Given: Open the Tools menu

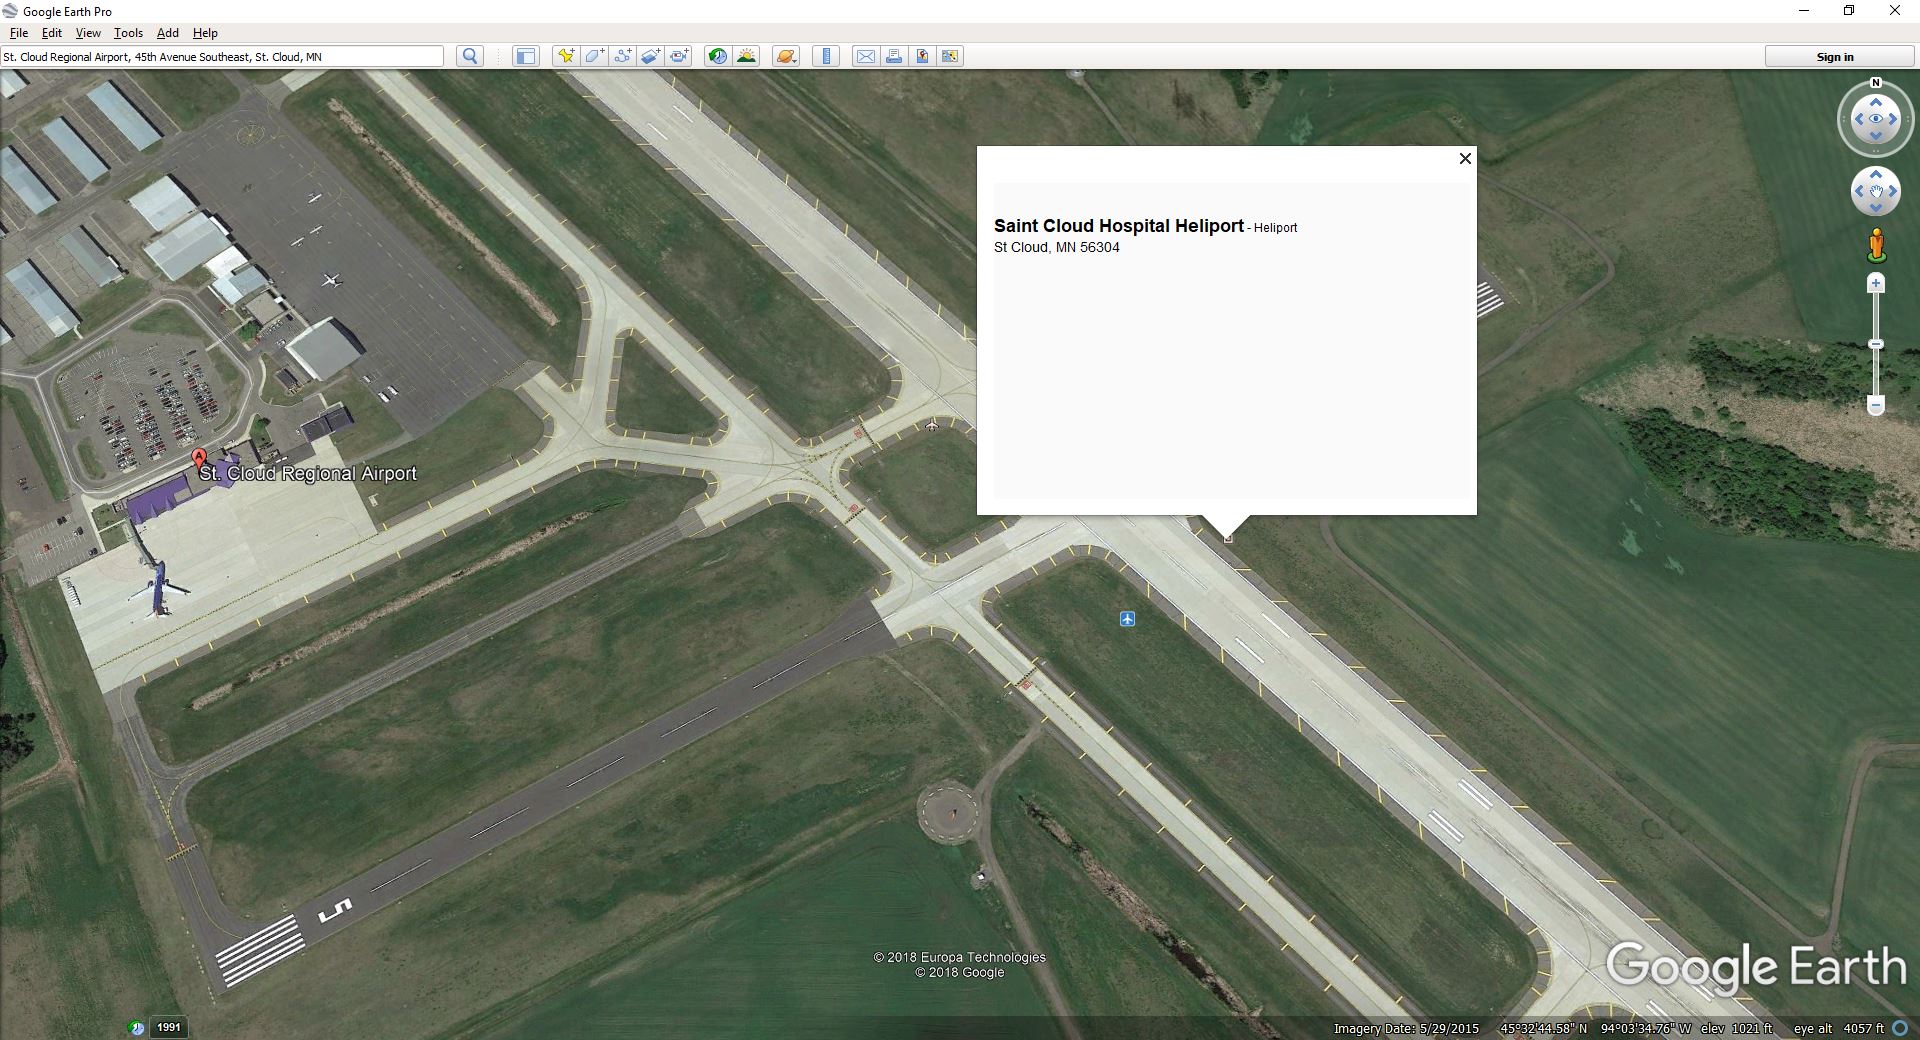Looking at the screenshot, I should coord(128,33).
